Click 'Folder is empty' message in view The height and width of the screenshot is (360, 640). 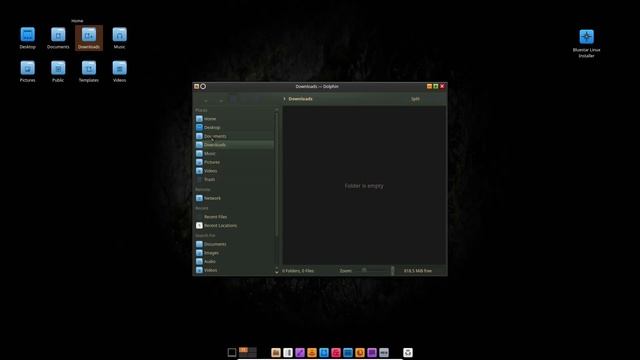tap(364, 186)
